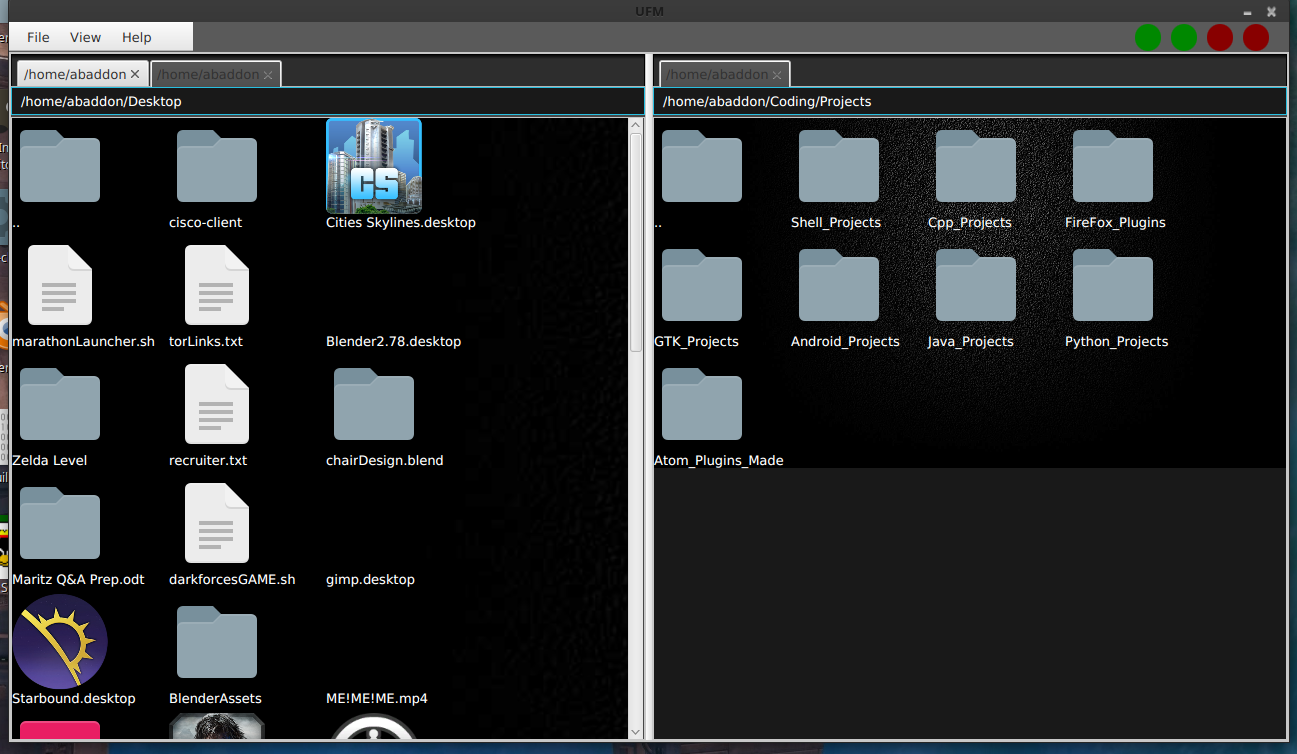Click the left pane path field
Image resolution: width=1297 pixels, height=754 pixels.
pos(327,101)
